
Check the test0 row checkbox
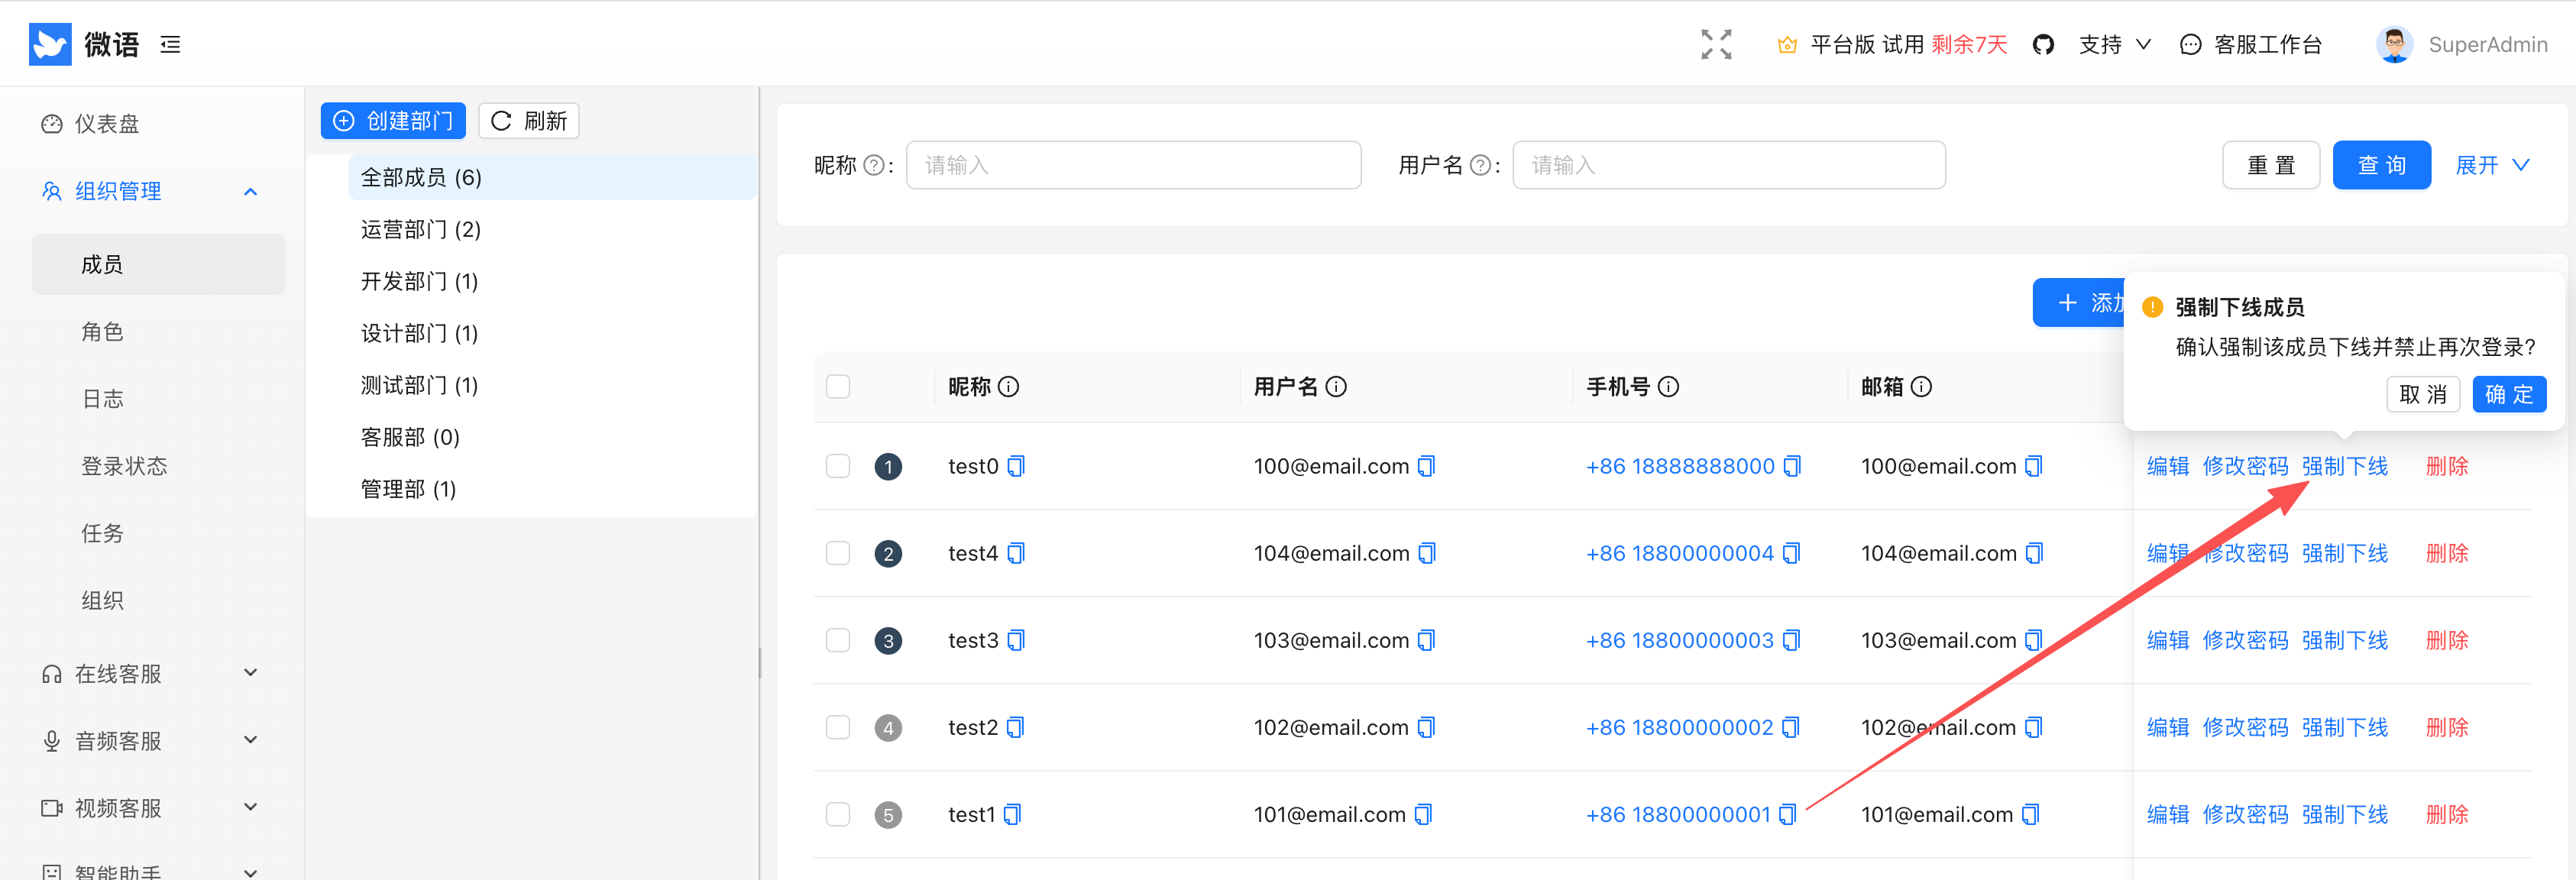coord(838,466)
